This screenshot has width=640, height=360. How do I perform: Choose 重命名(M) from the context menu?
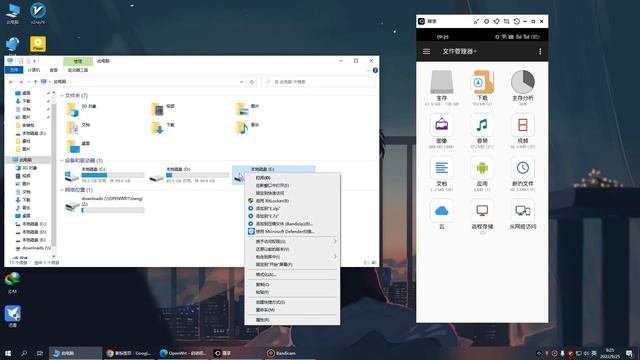coord(292,310)
